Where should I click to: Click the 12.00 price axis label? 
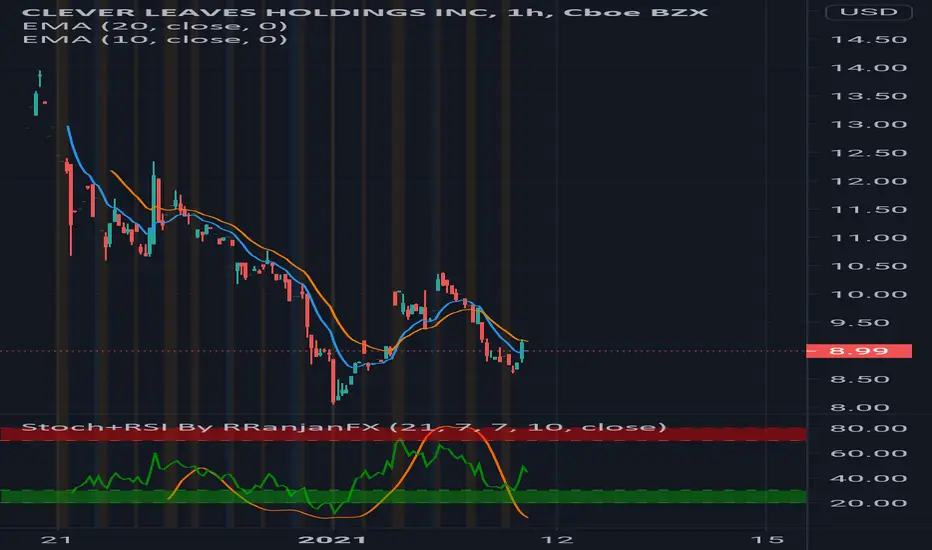[868, 181]
